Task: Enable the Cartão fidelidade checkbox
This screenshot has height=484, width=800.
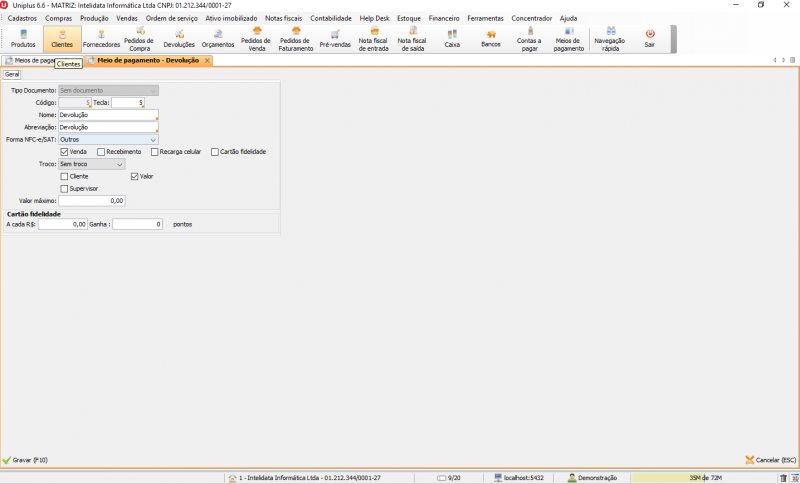Action: pos(215,152)
